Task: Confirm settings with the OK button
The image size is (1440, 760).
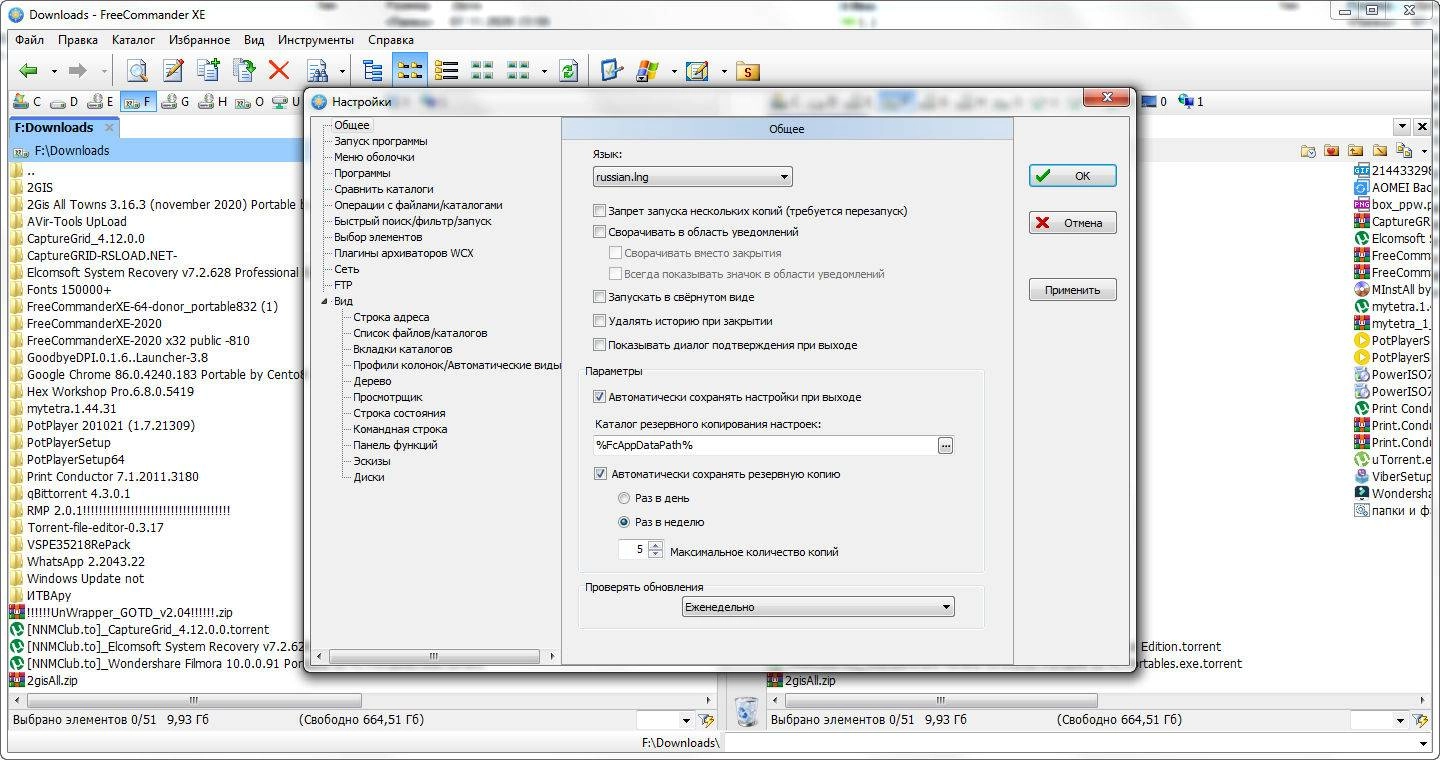Action: pyautogui.click(x=1073, y=175)
